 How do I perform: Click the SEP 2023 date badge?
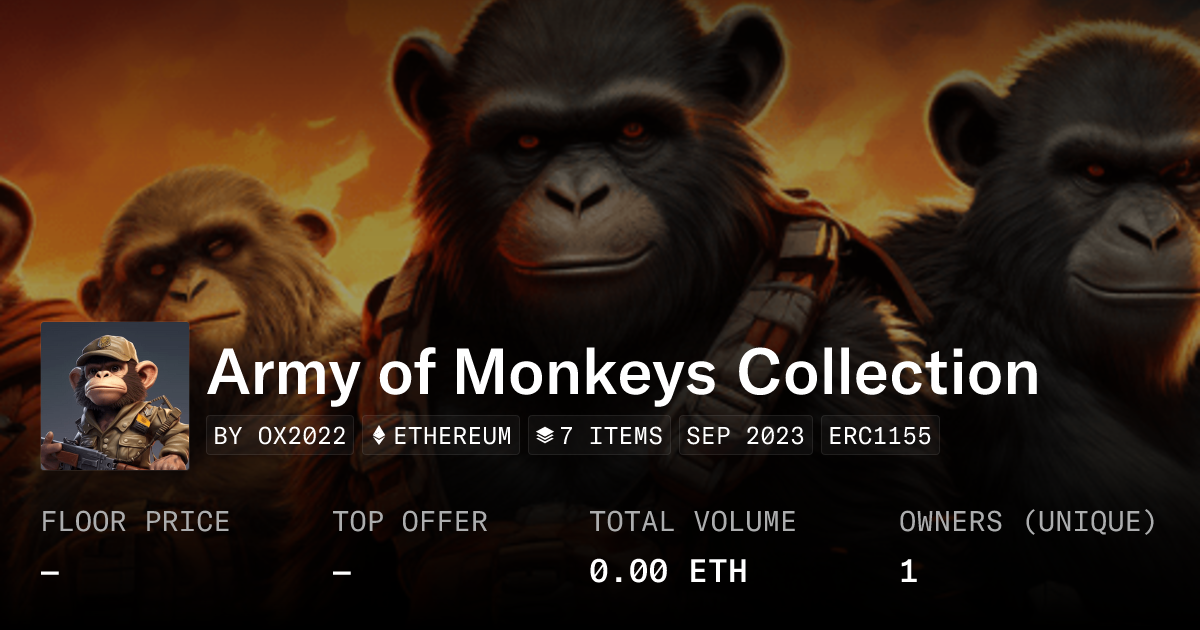click(746, 436)
